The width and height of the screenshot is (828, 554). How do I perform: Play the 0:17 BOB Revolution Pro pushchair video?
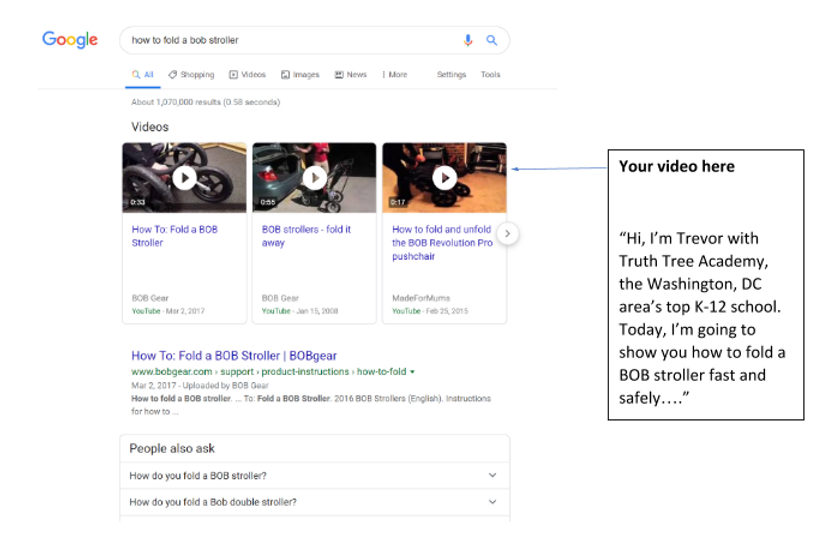445,178
